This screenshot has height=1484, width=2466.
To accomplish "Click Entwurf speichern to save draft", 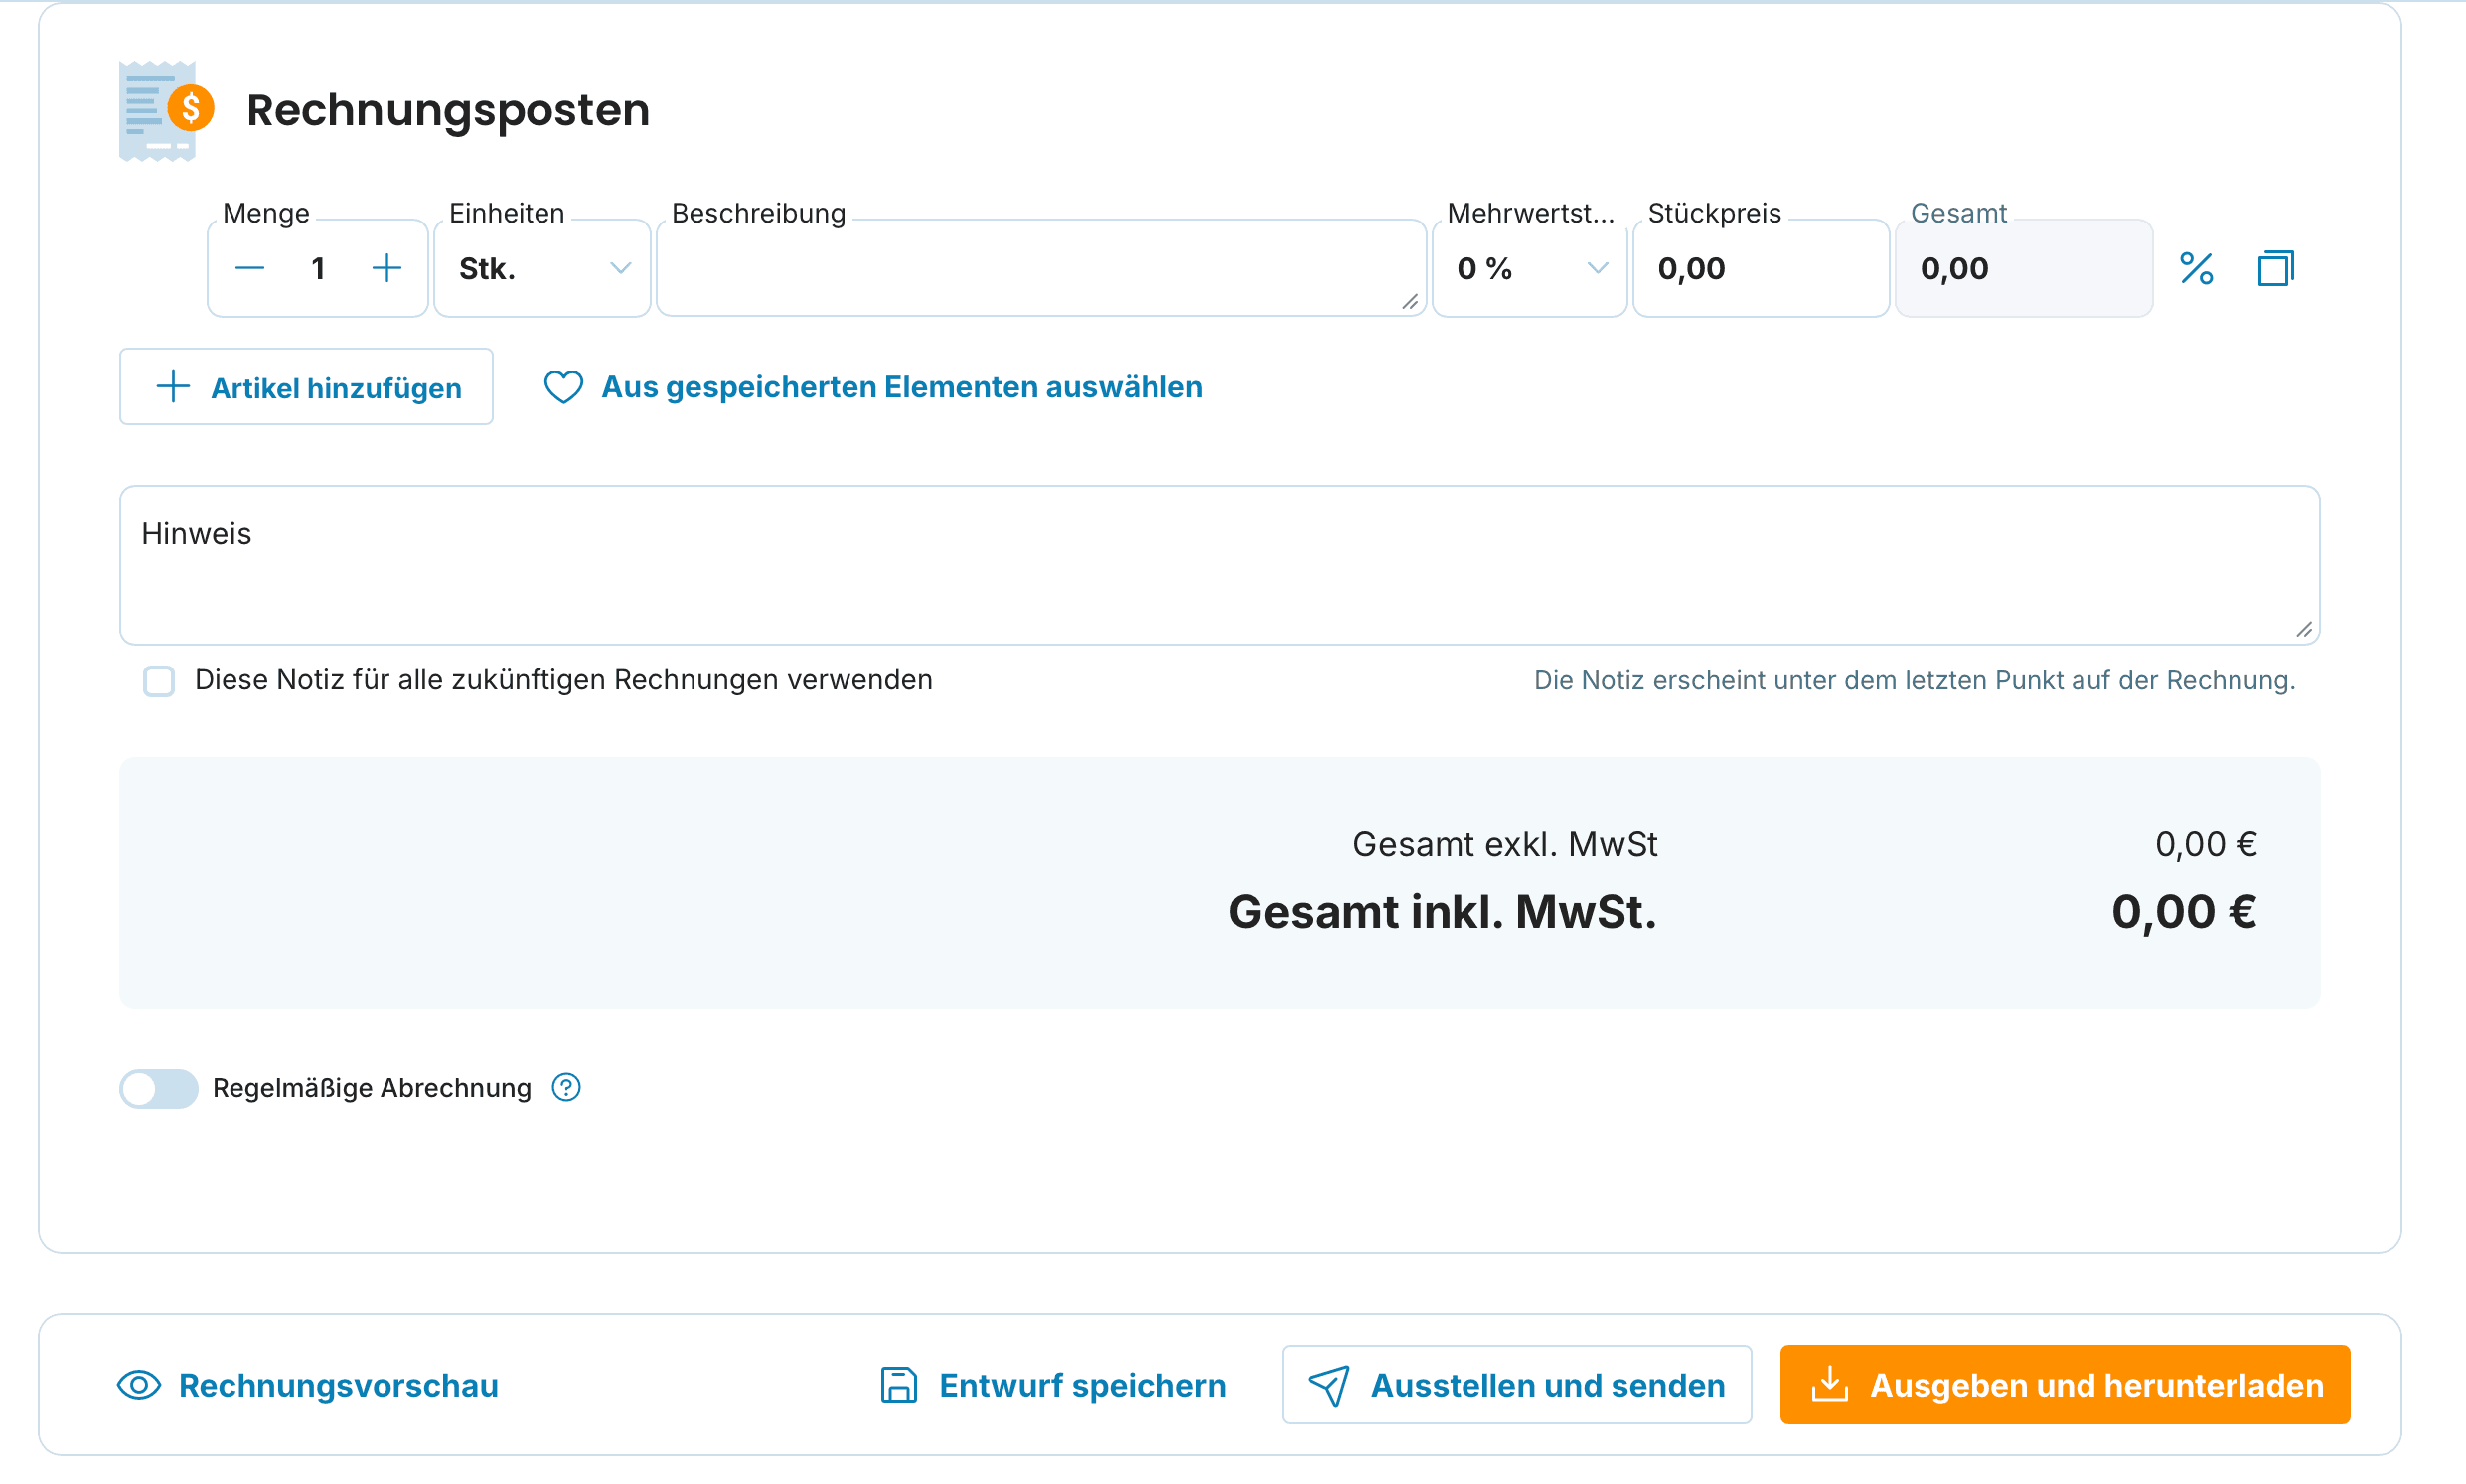I will coord(1052,1385).
